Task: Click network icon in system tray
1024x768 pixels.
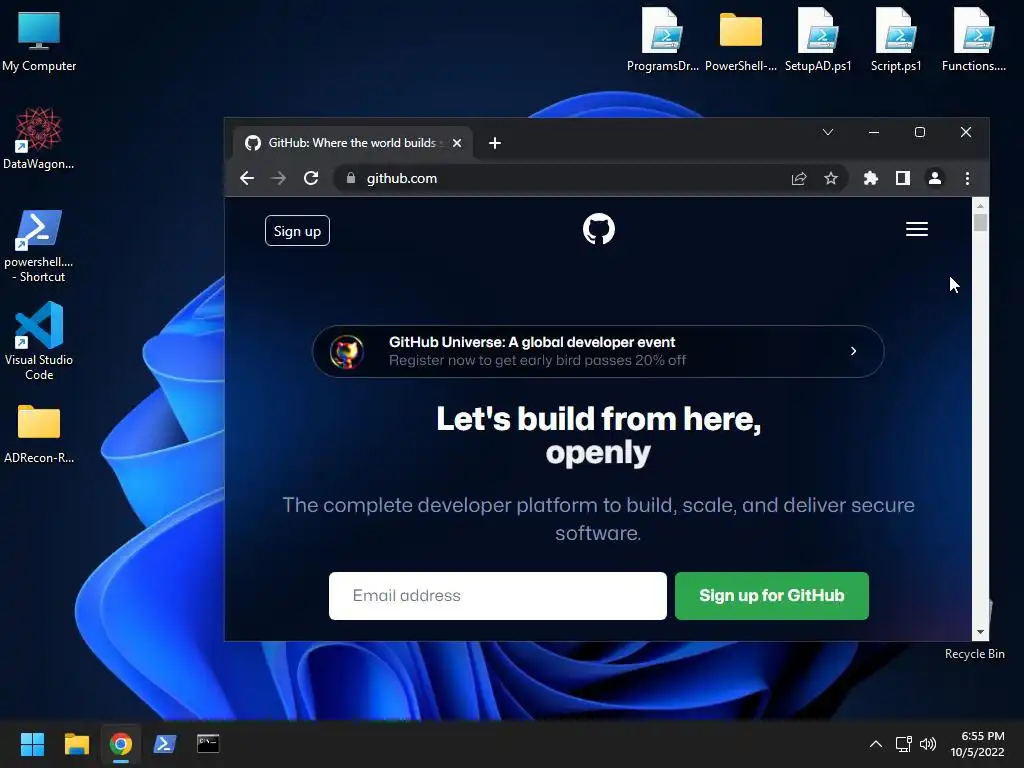Action: pyautogui.click(x=903, y=744)
